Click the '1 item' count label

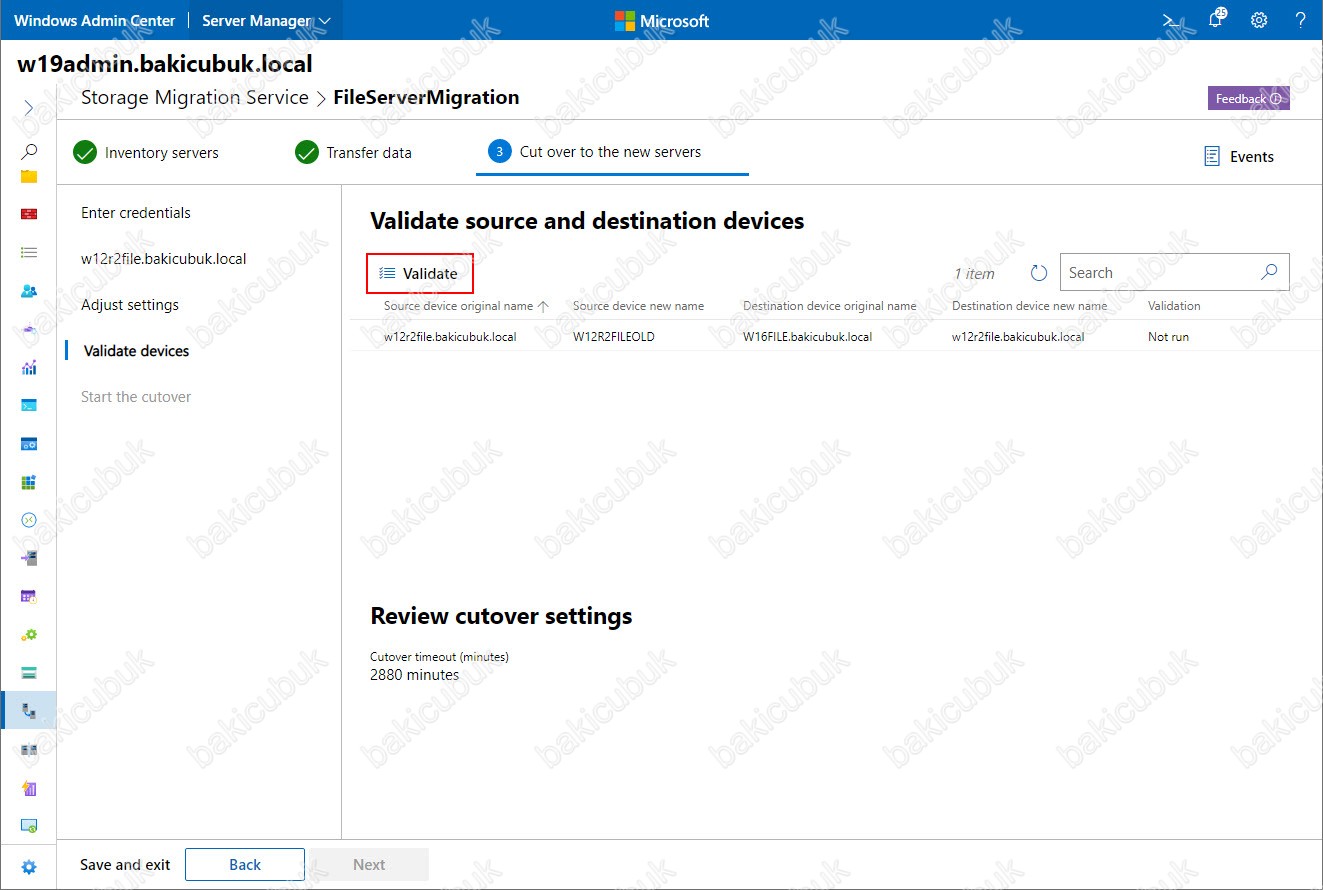coord(974,273)
